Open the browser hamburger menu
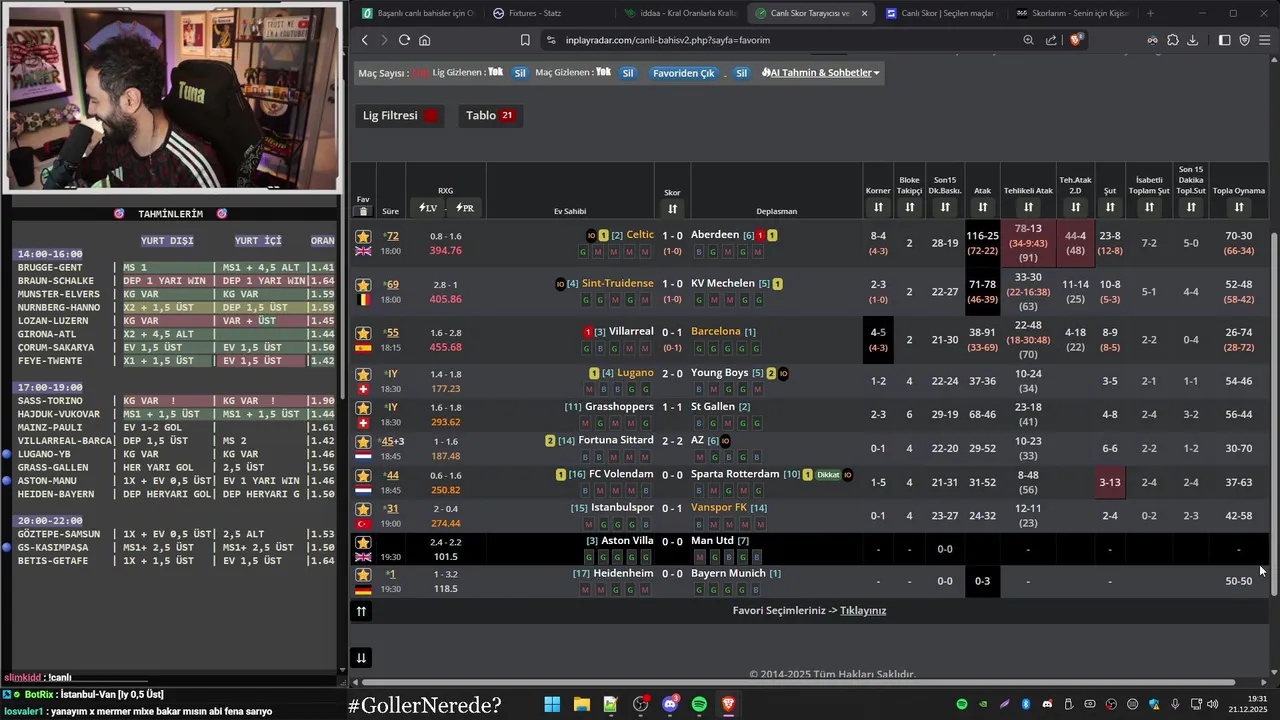The image size is (1280, 720). 1265,40
